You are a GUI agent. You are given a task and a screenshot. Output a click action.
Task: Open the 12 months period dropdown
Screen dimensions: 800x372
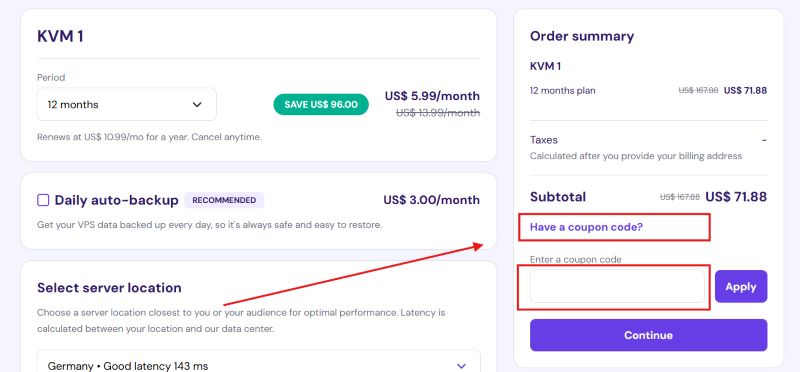127,105
